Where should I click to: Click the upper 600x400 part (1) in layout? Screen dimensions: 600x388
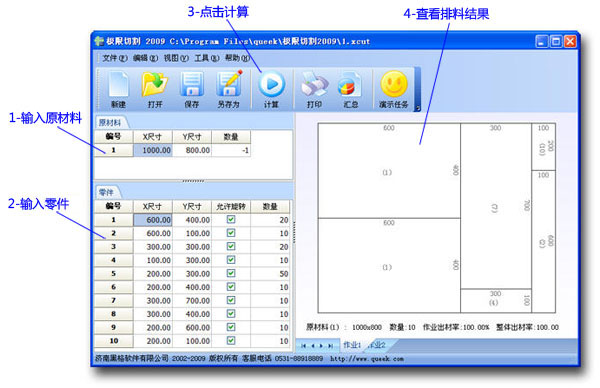pyautogui.click(x=389, y=171)
